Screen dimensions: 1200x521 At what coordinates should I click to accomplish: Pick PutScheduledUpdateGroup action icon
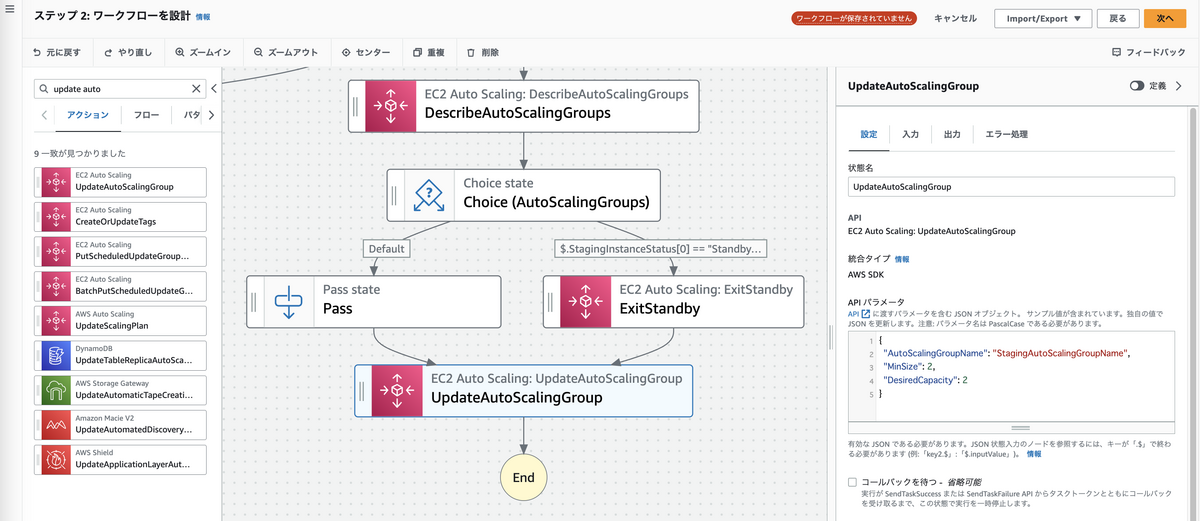(55, 251)
